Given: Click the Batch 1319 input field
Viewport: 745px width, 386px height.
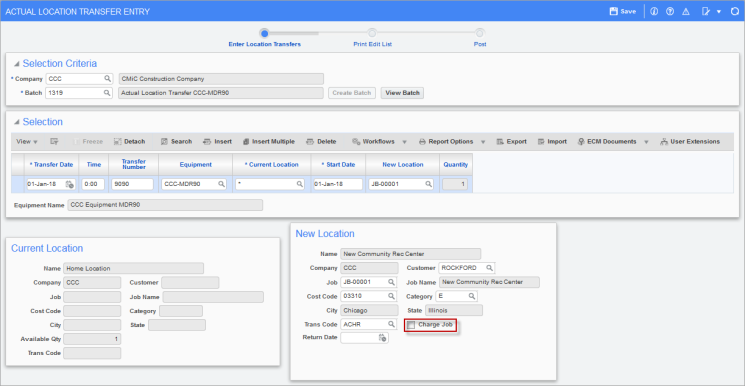Looking at the screenshot, I should pyautogui.click(x=79, y=93).
